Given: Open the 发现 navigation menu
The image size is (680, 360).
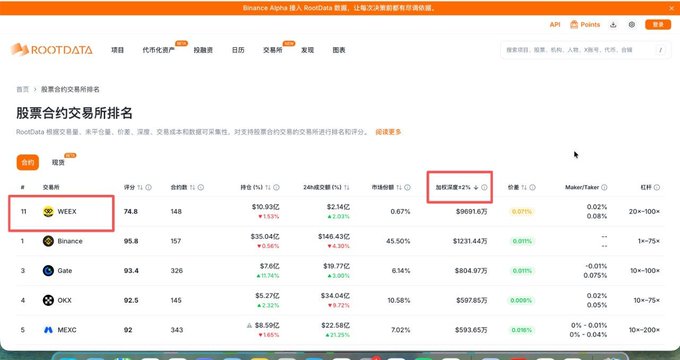Looking at the screenshot, I should (307, 50).
